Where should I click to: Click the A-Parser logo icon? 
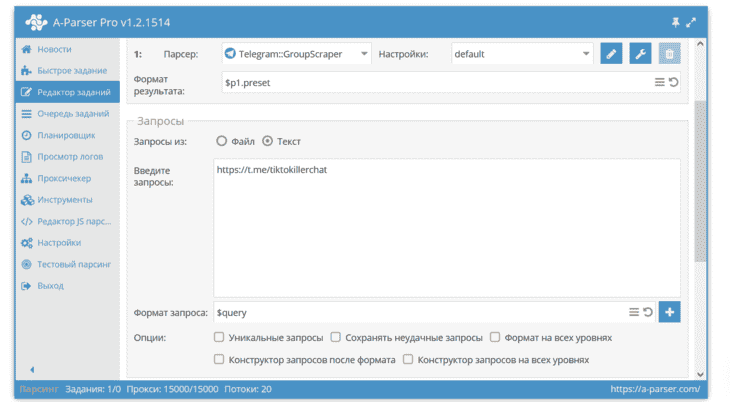tap(36, 22)
